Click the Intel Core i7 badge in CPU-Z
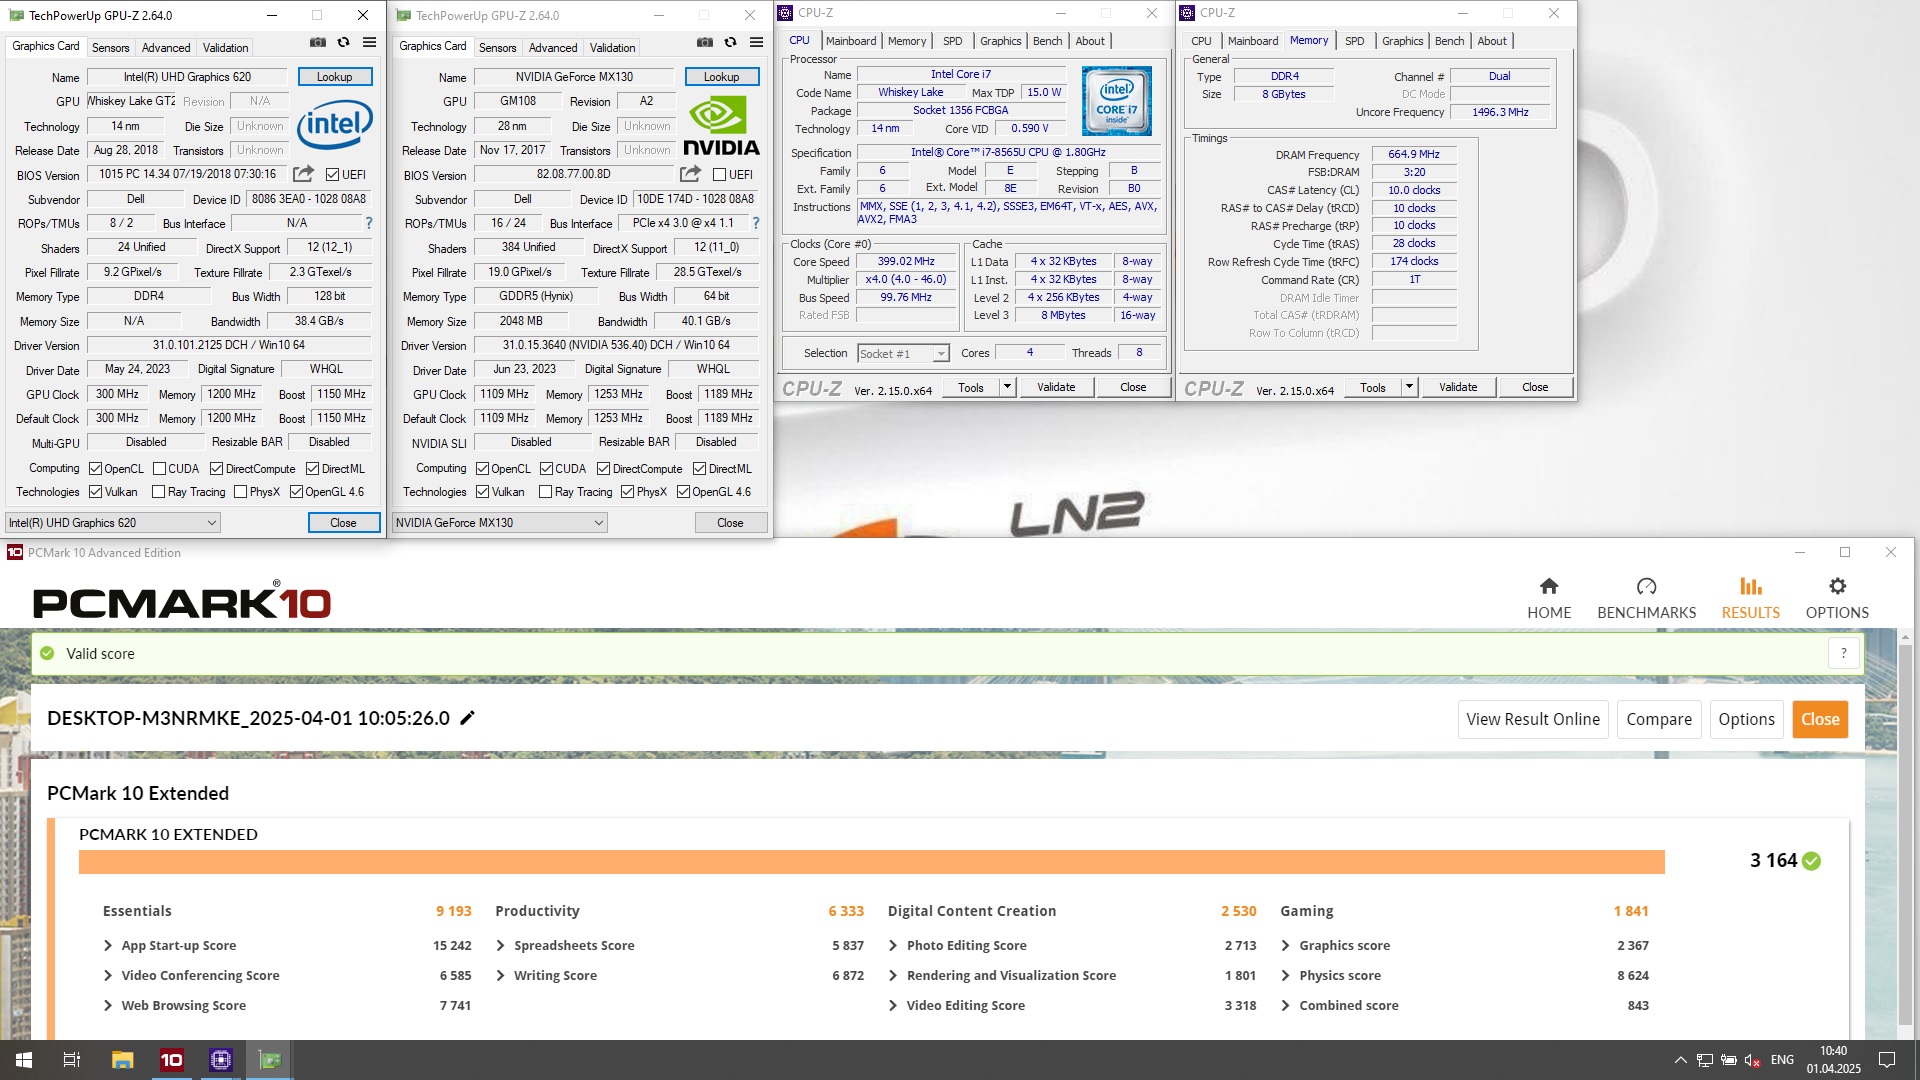Viewport: 1920px width, 1080px height. coord(1117,101)
